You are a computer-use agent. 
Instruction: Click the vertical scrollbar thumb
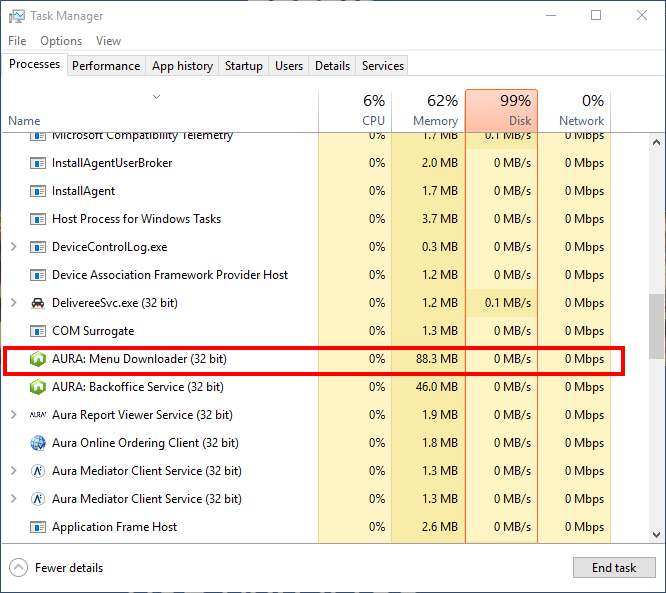pos(656,327)
